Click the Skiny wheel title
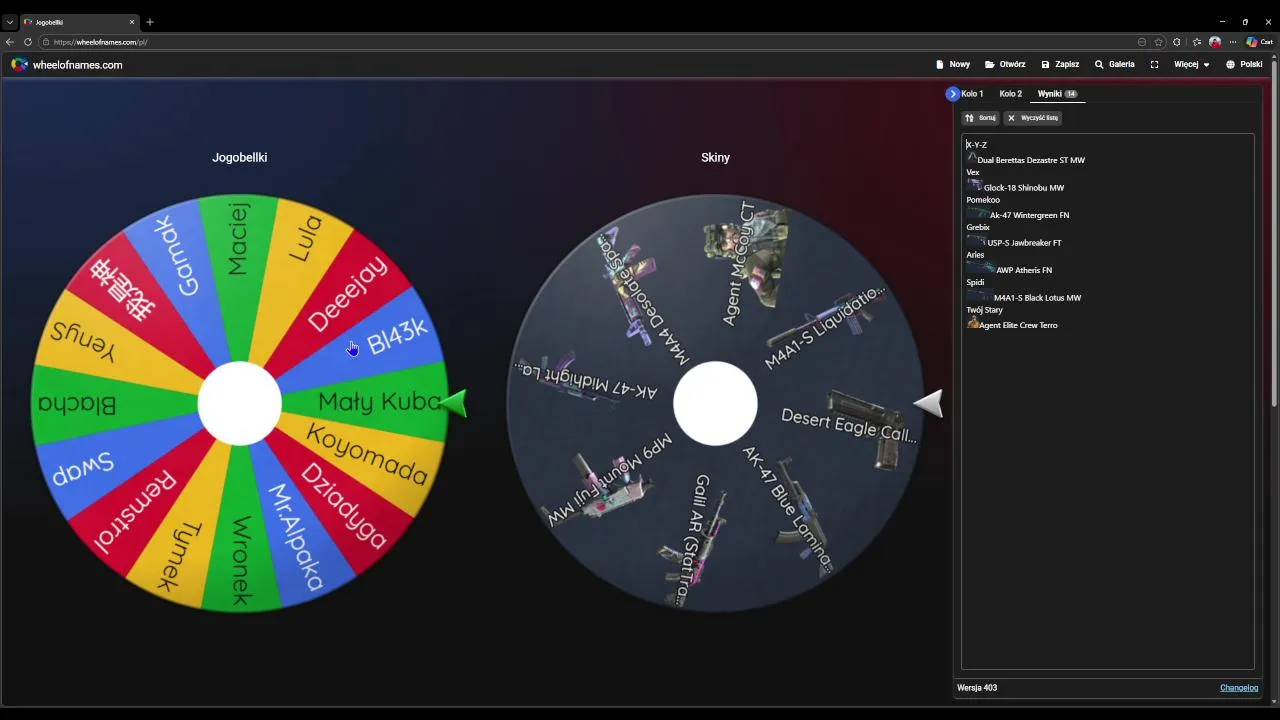The width and height of the screenshot is (1280, 720). pyautogui.click(x=715, y=158)
